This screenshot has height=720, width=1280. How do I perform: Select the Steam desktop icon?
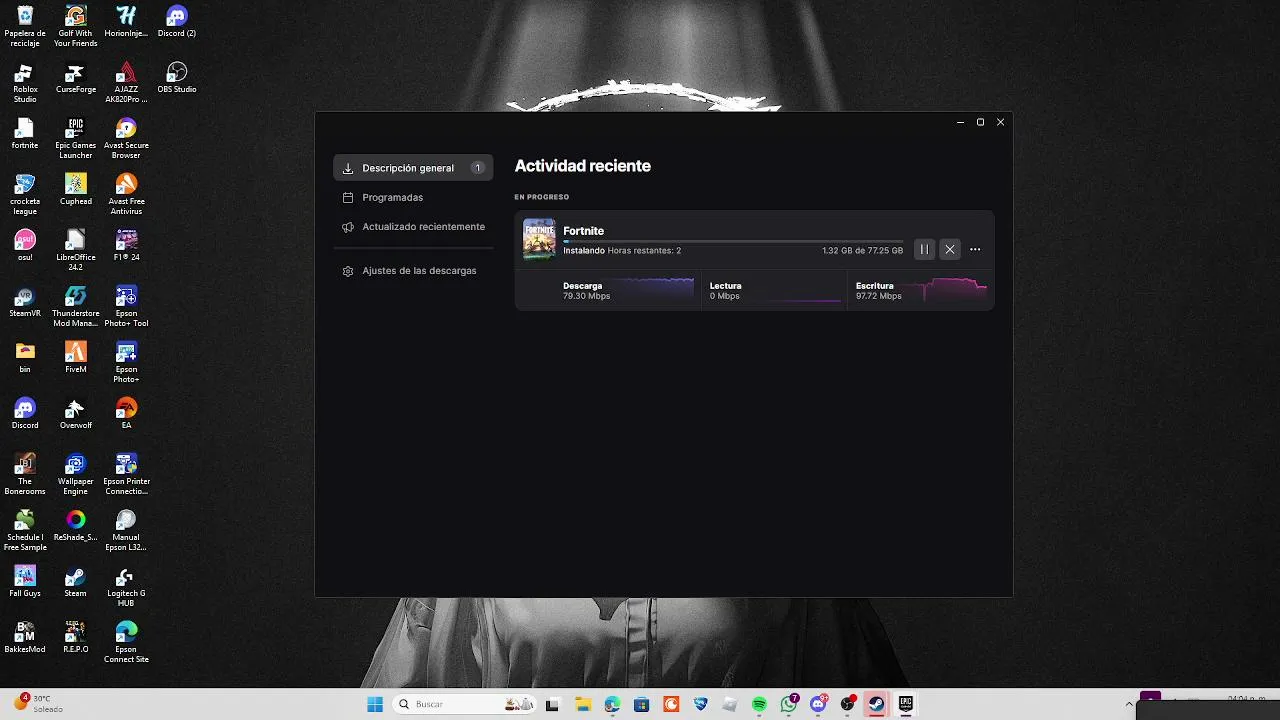click(76, 582)
